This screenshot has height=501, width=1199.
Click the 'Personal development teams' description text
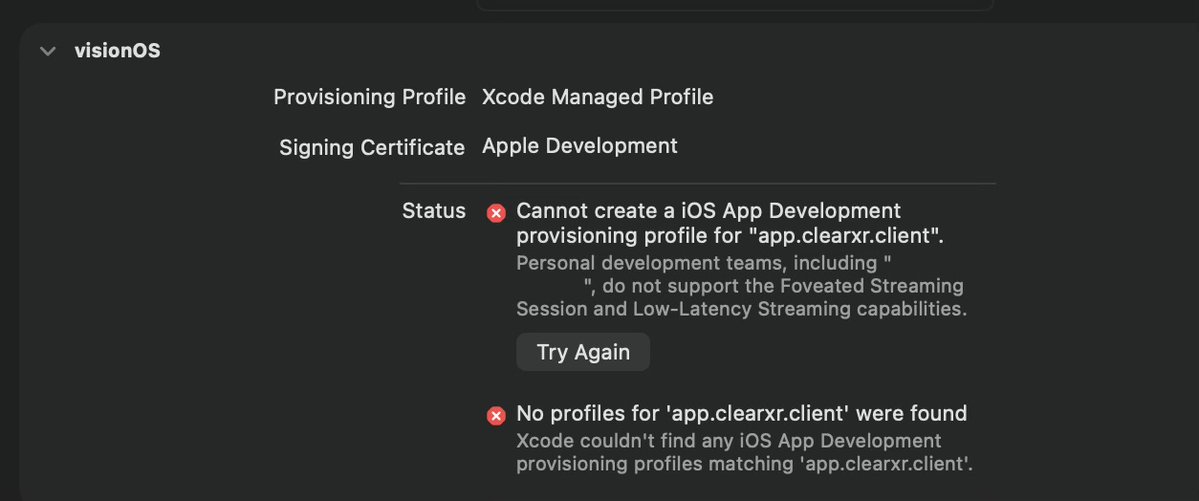(x=742, y=286)
